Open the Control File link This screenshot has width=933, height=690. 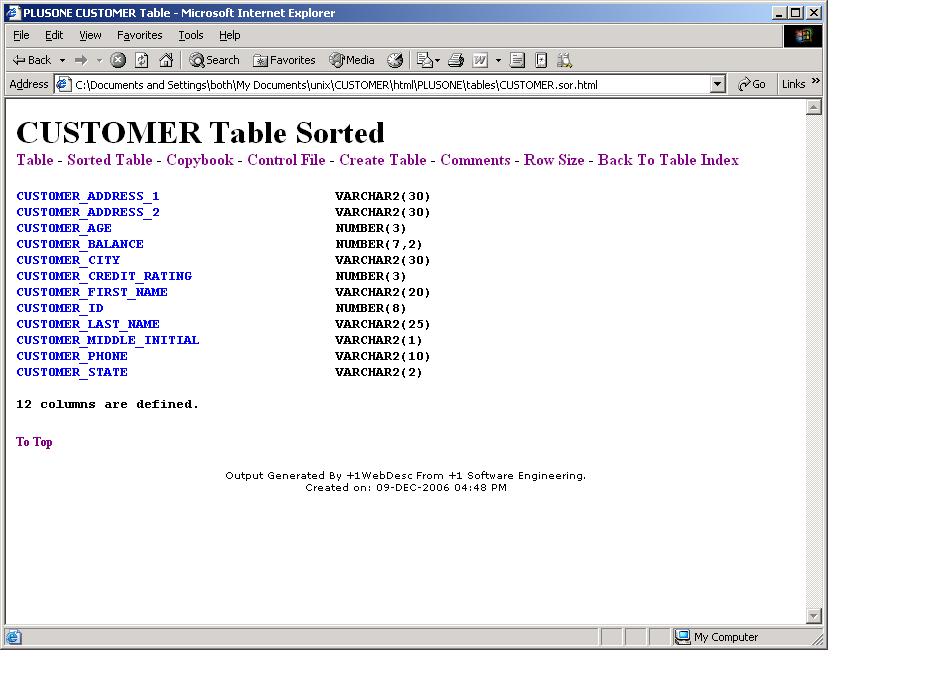(286, 160)
